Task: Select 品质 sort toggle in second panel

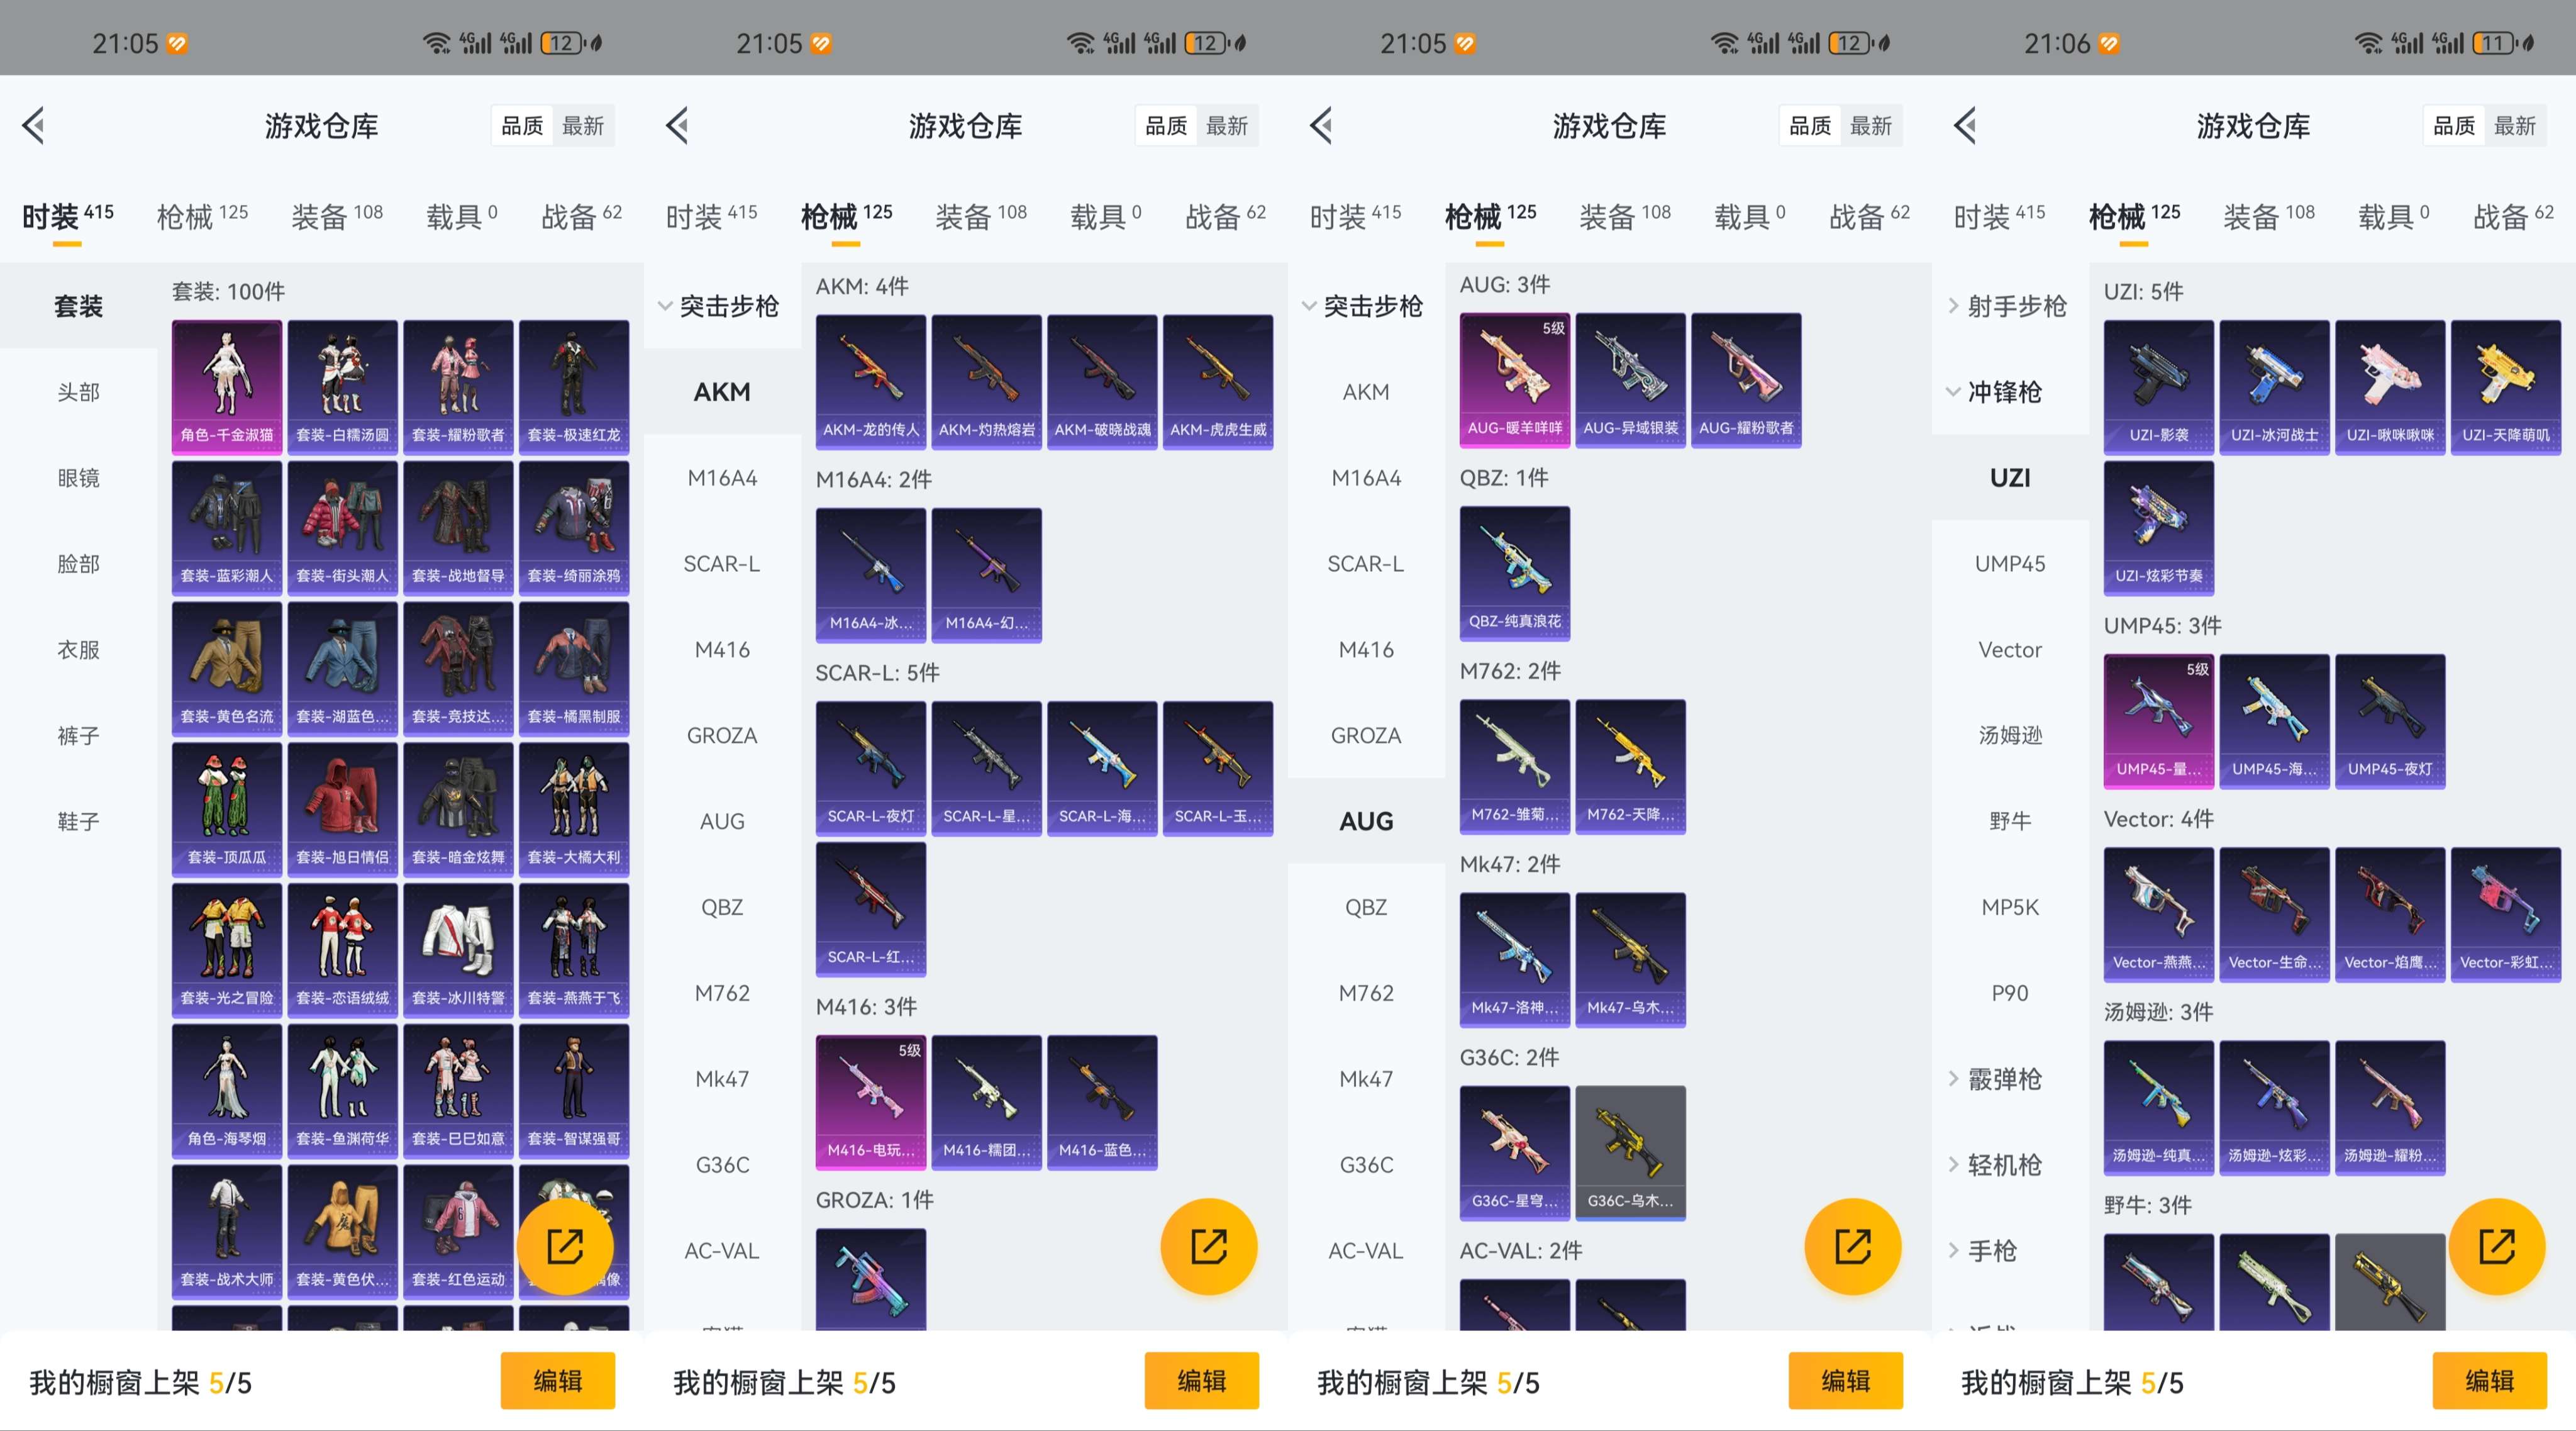Action: point(1166,126)
